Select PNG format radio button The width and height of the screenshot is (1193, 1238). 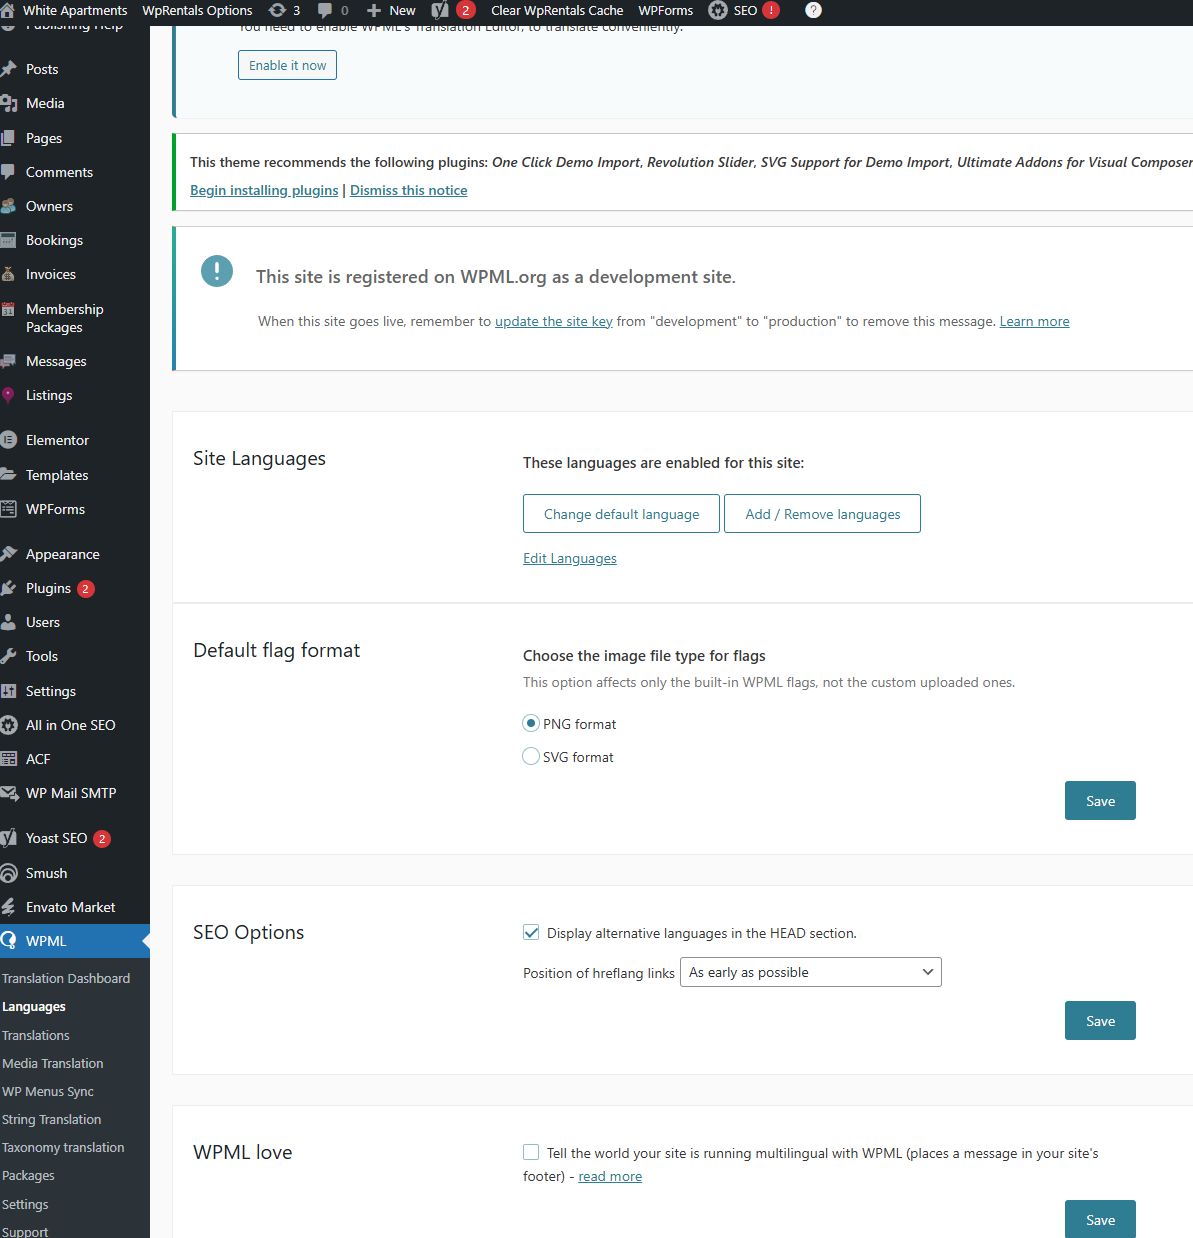tap(531, 723)
